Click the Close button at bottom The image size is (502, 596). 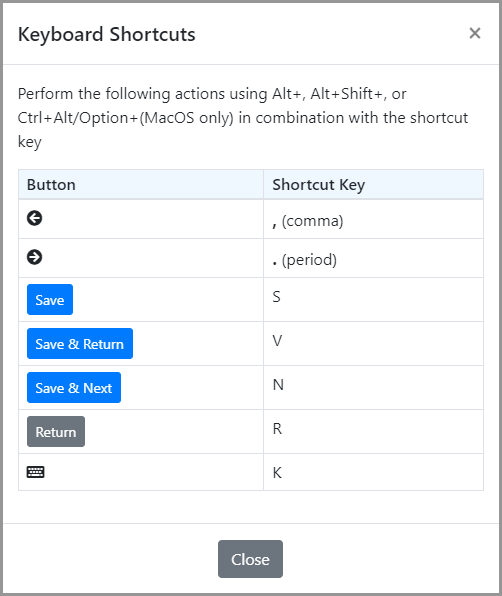[x=250, y=559]
